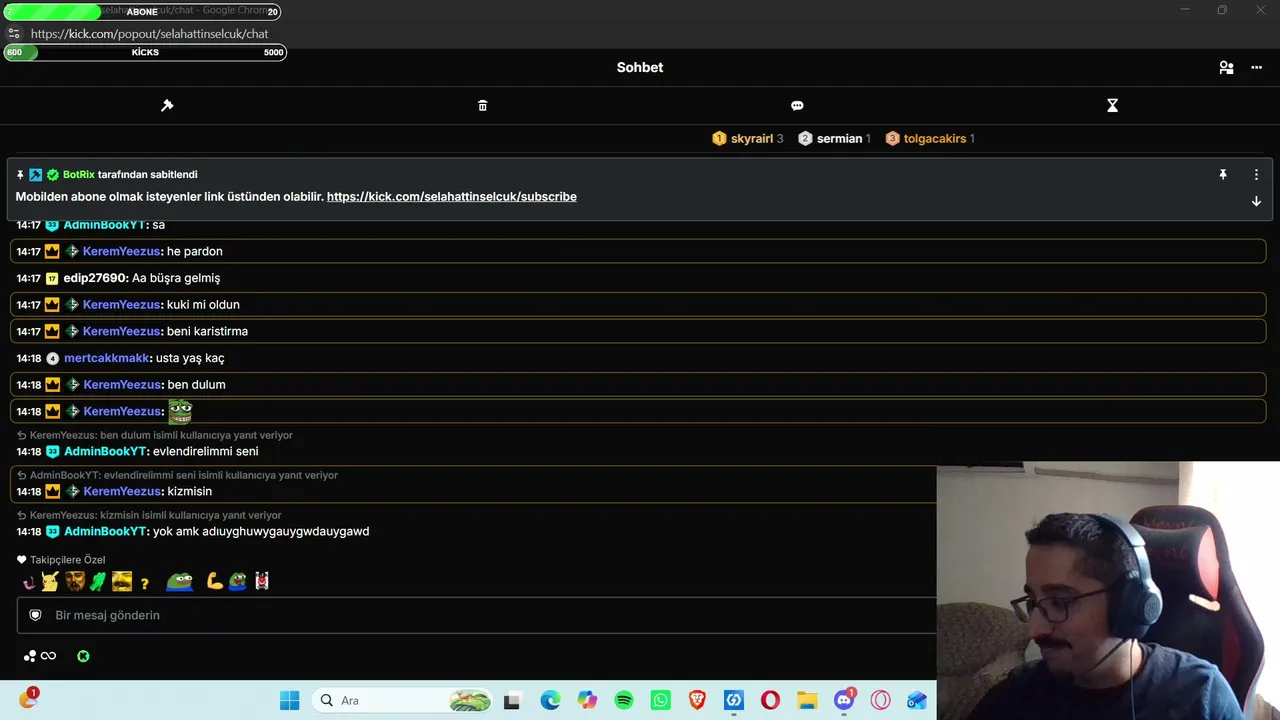Open Opera browser from taskbar
The width and height of the screenshot is (1280, 720).
coord(770,701)
